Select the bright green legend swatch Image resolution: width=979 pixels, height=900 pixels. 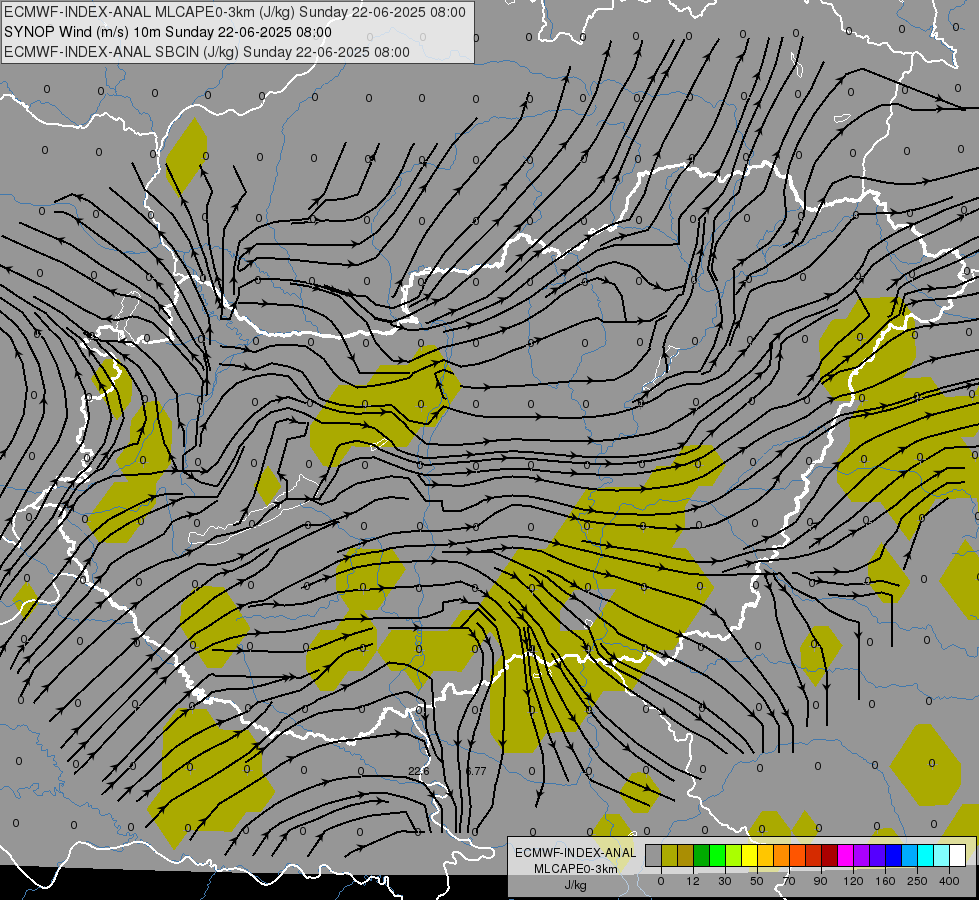(717, 855)
